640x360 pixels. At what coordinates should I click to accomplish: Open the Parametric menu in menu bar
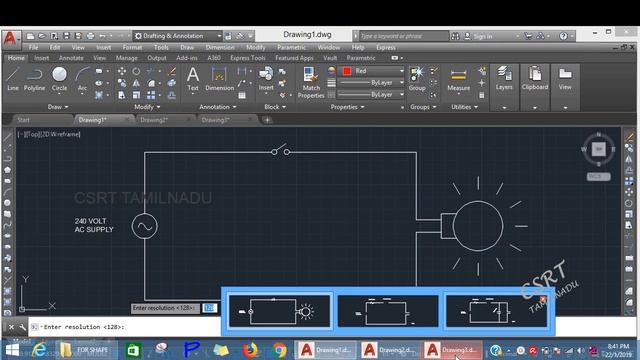point(291,47)
